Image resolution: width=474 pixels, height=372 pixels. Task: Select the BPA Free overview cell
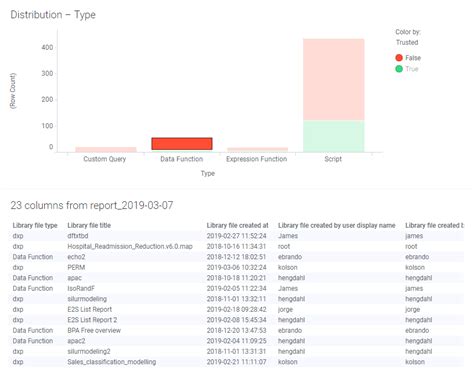point(94,330)
